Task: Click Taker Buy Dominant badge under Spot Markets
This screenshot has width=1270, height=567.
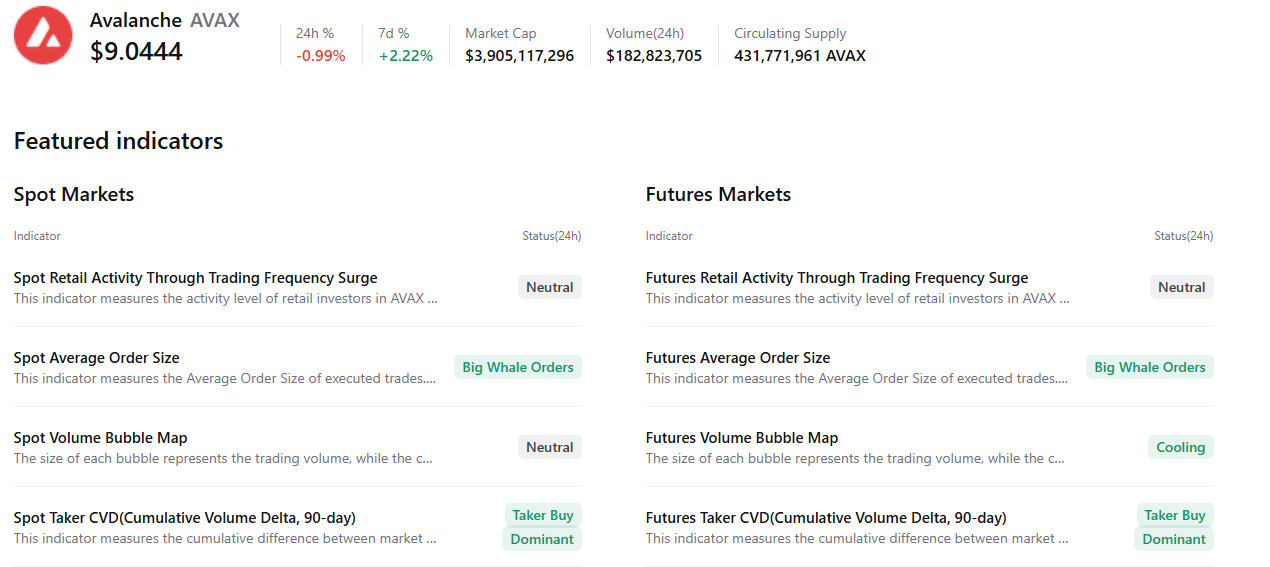Action: pyautogui.click(x=542, y=527)
